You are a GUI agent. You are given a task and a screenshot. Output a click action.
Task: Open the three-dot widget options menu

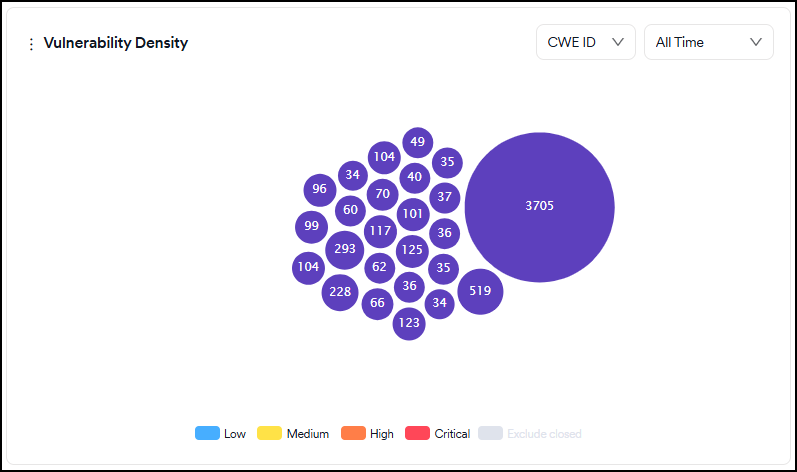[x=31, y=44]
